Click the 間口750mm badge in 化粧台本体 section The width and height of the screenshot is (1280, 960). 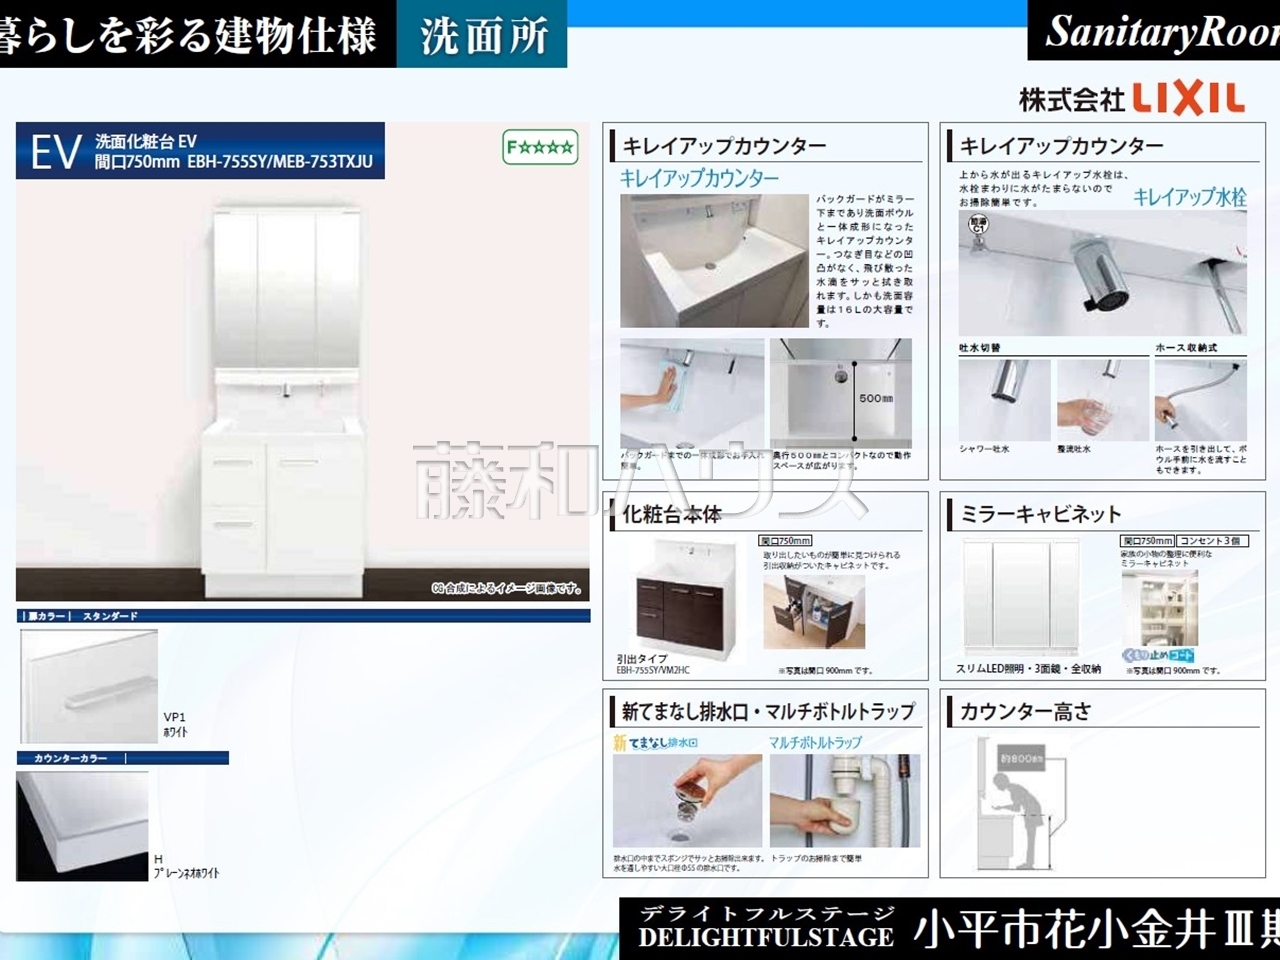(785, 541)
